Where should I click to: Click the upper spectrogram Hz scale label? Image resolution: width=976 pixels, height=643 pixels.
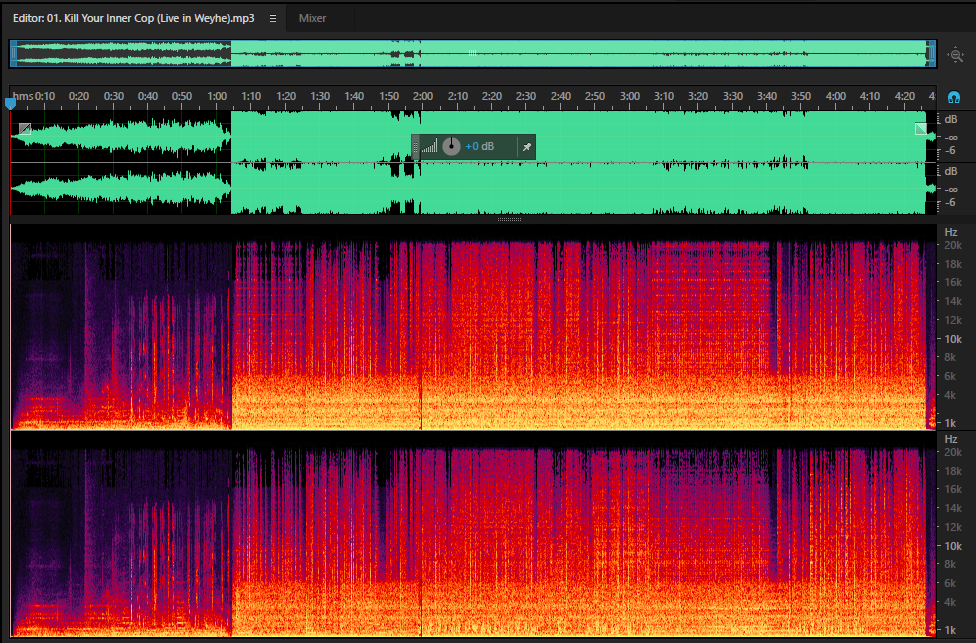(x=950, y=232)
